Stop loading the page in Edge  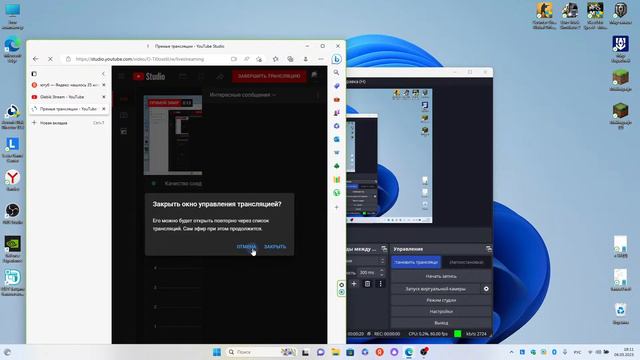tap(50, 59)
